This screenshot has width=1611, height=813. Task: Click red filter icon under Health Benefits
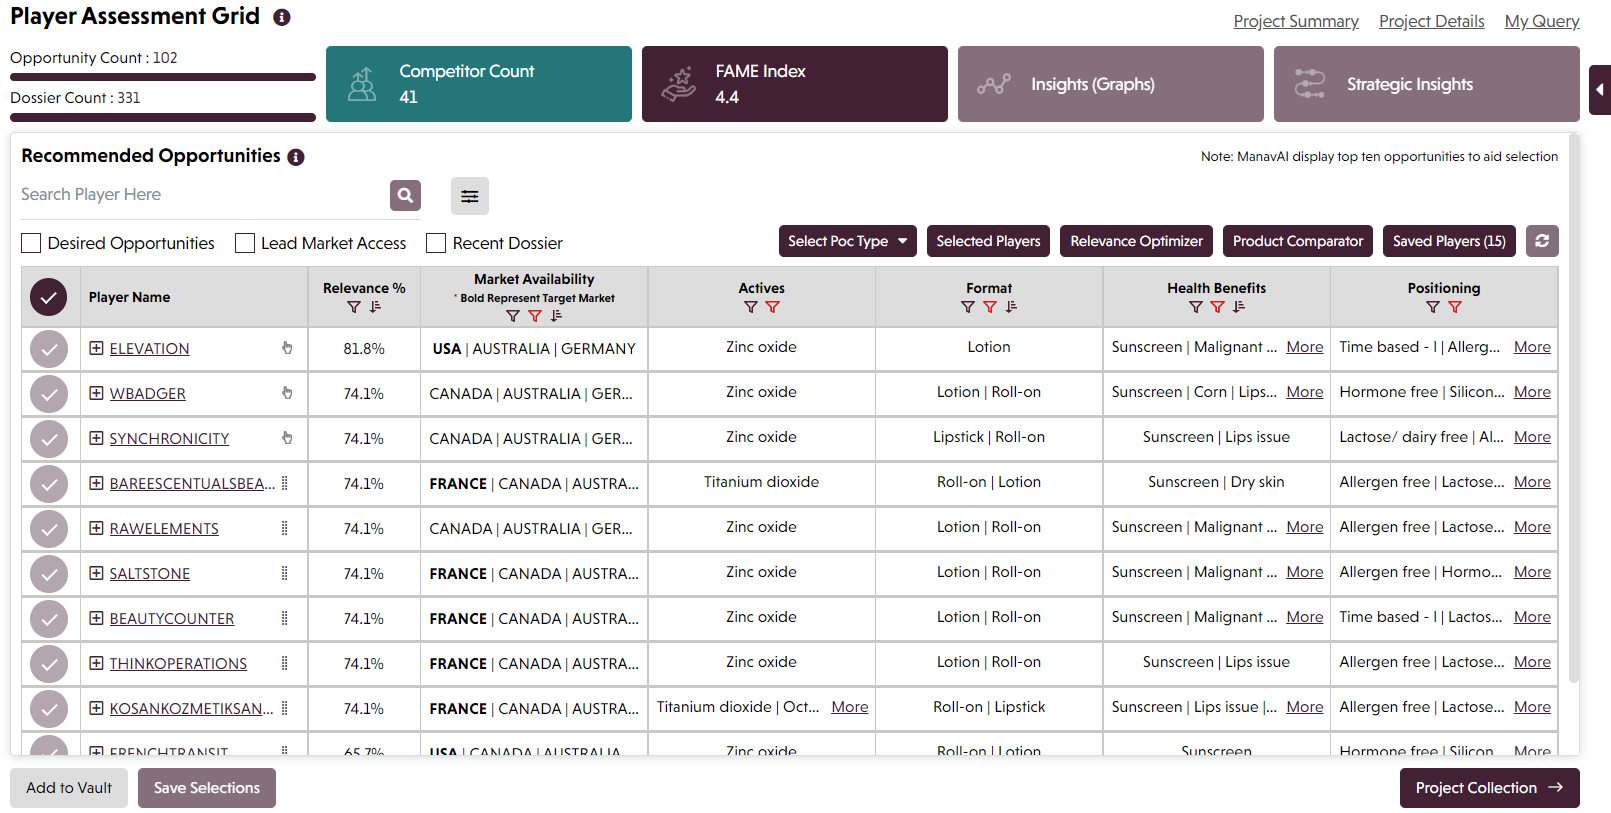[1217, 307]
